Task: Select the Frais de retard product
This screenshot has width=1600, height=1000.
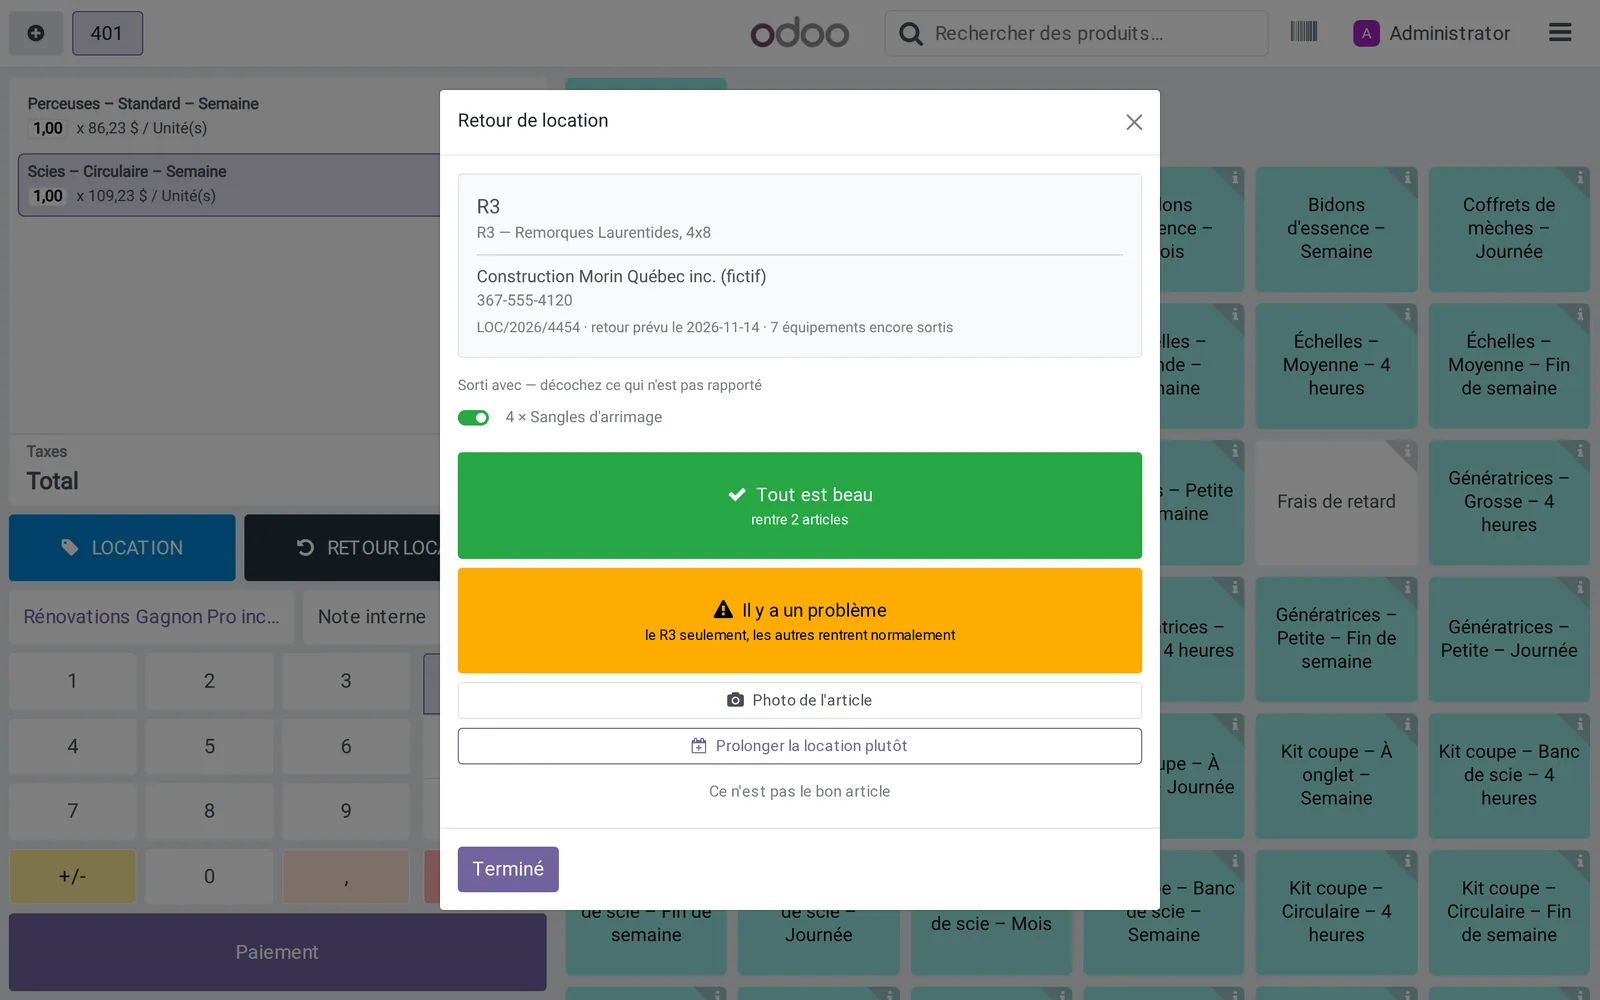Action: click(1336, 502)
